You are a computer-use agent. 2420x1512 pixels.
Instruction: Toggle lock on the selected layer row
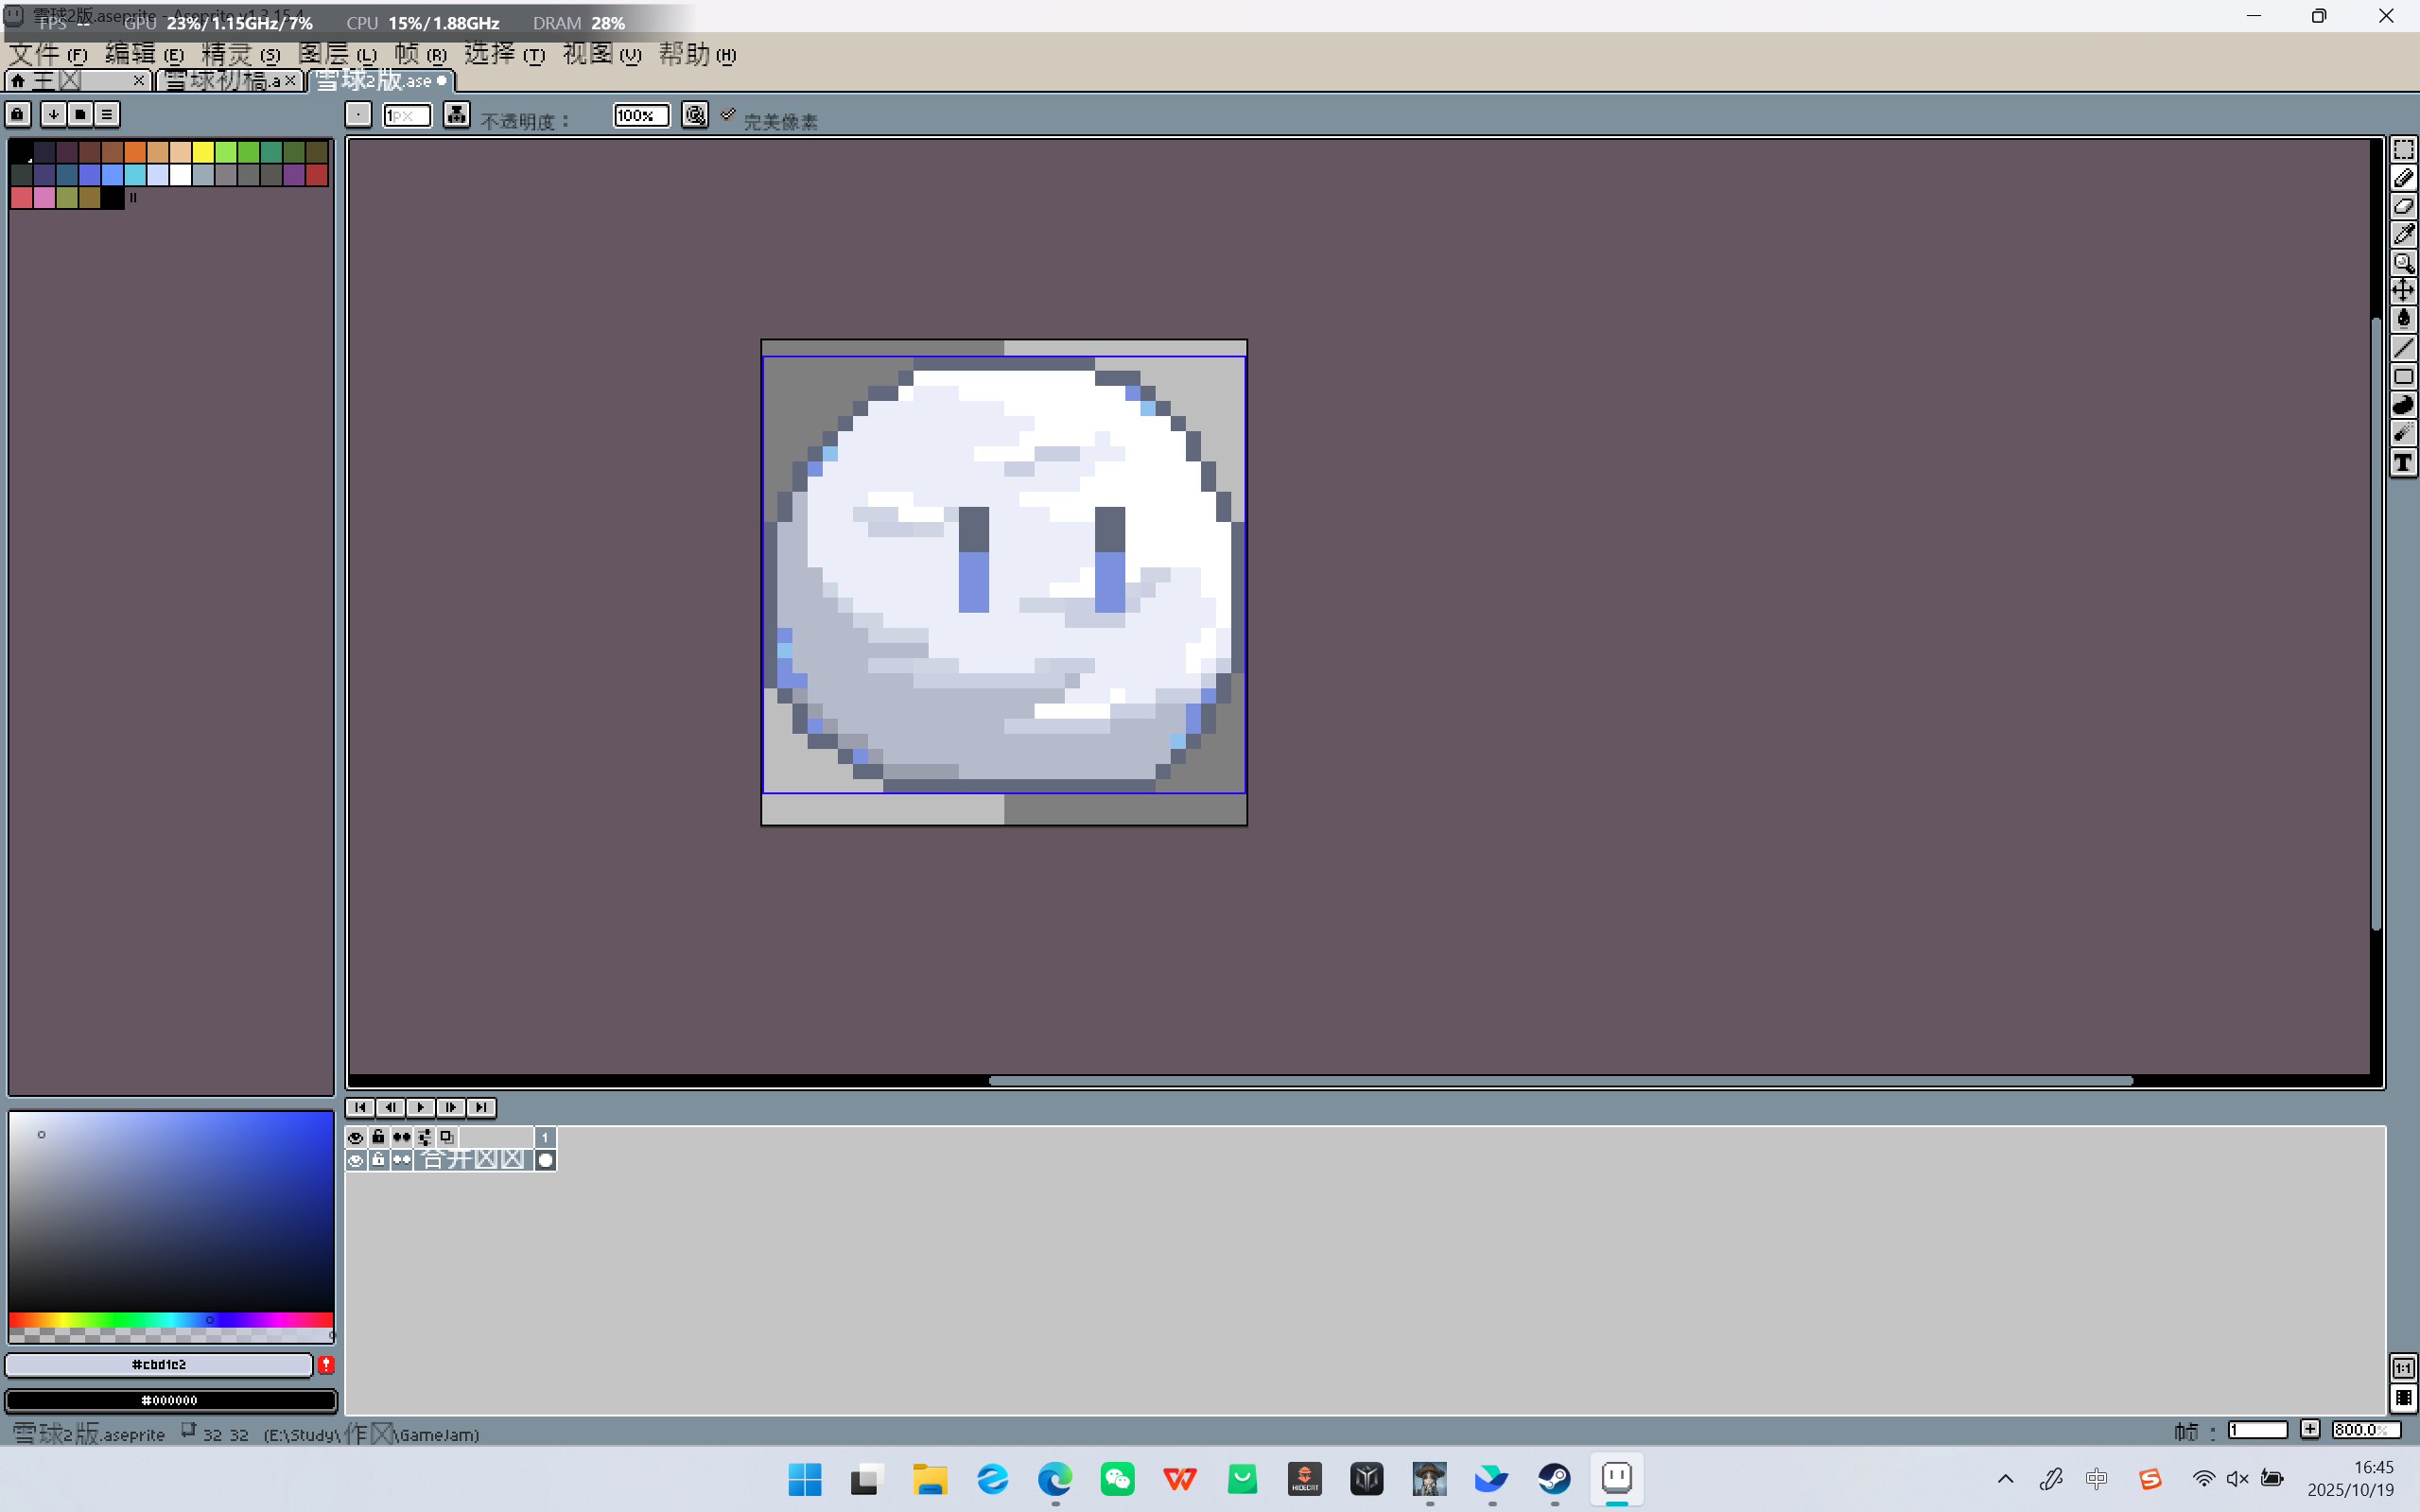[378, 1160]
